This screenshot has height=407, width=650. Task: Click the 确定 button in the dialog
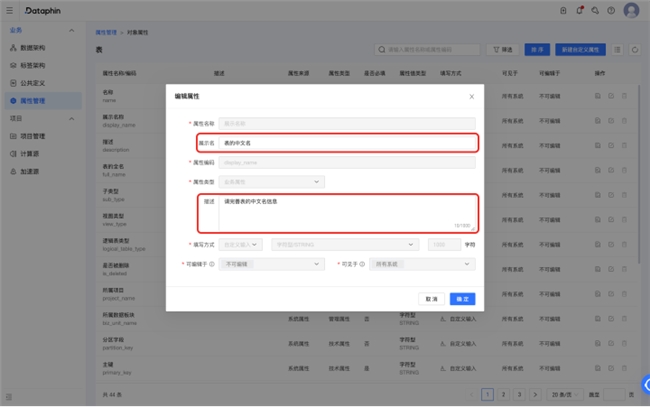[x=462, y=299]
